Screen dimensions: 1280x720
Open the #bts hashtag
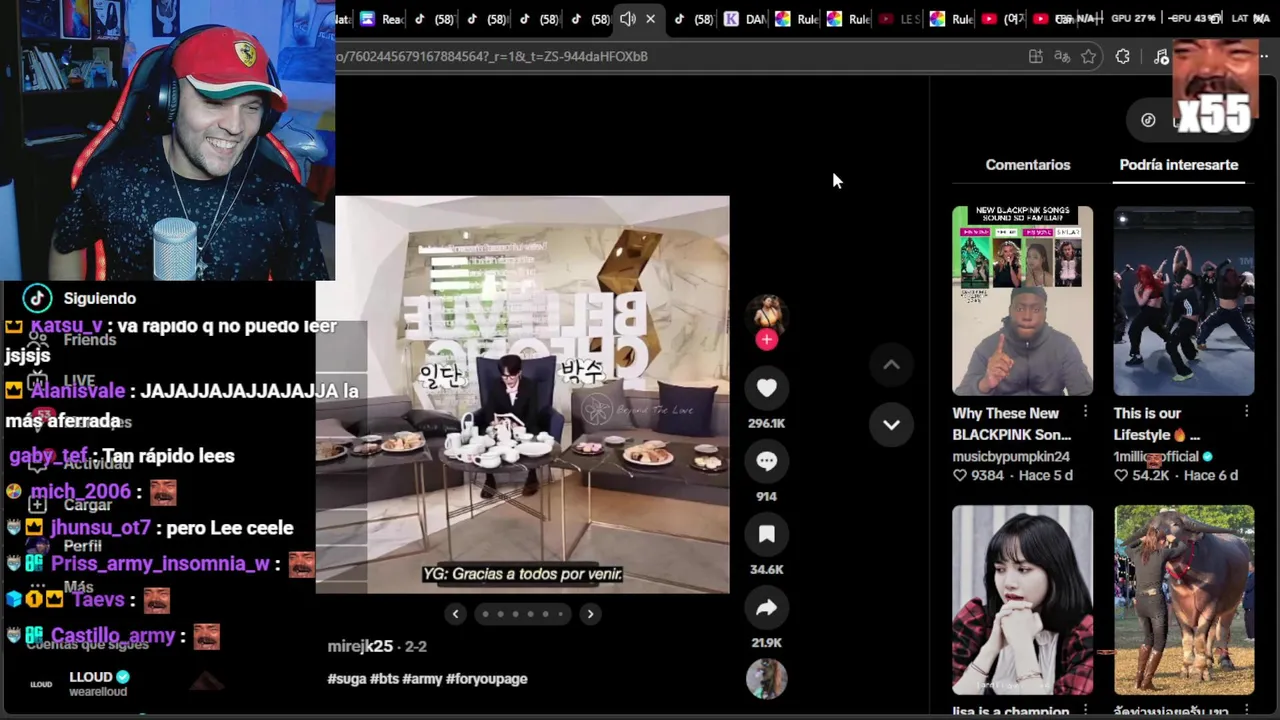coord(385,679)
